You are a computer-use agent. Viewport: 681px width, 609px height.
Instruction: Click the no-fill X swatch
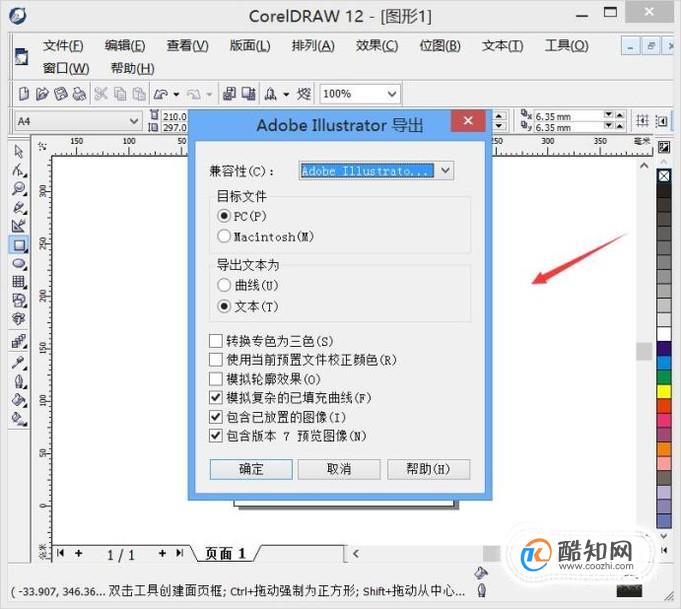664,176
